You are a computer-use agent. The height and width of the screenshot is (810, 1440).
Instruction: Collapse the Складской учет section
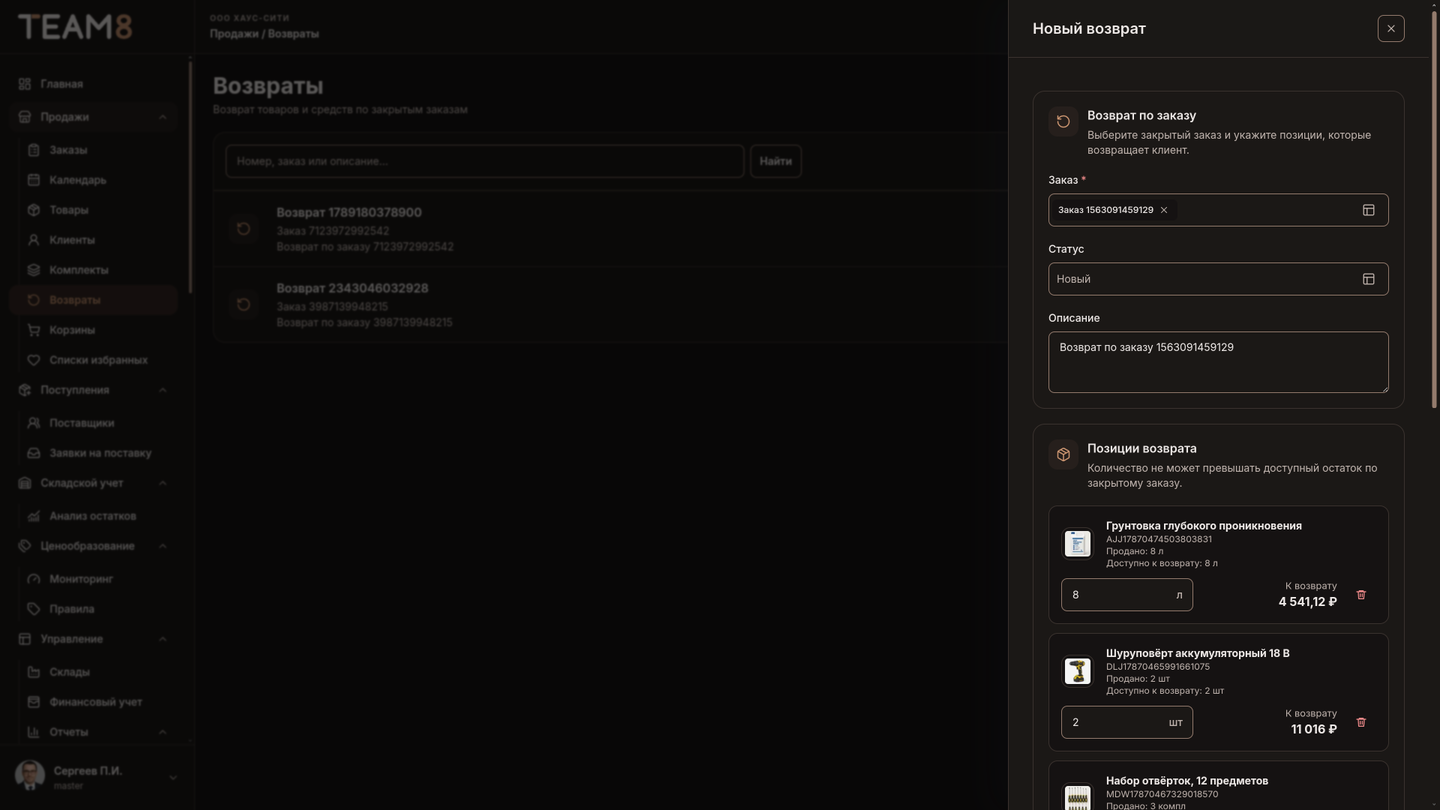pos(94,483)
